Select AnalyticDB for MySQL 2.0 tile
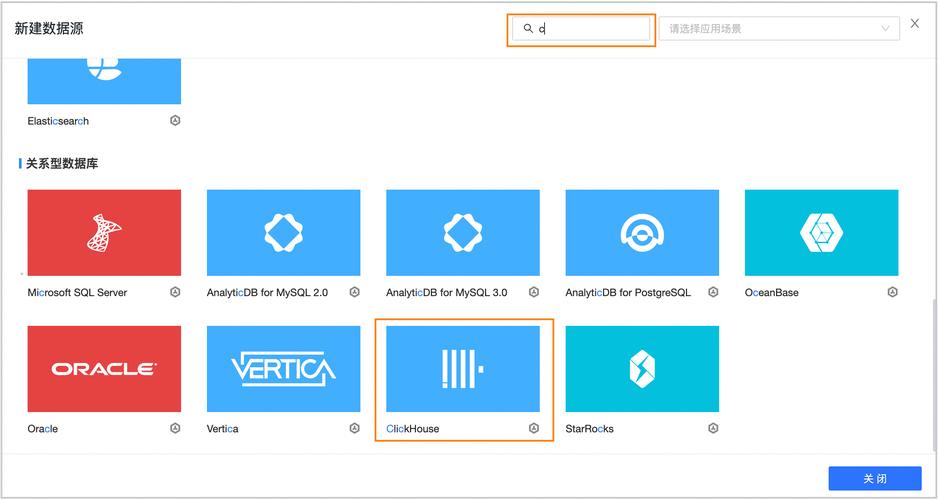The width and height of the screenshot is (939, 500). click(x=283, y=232)
